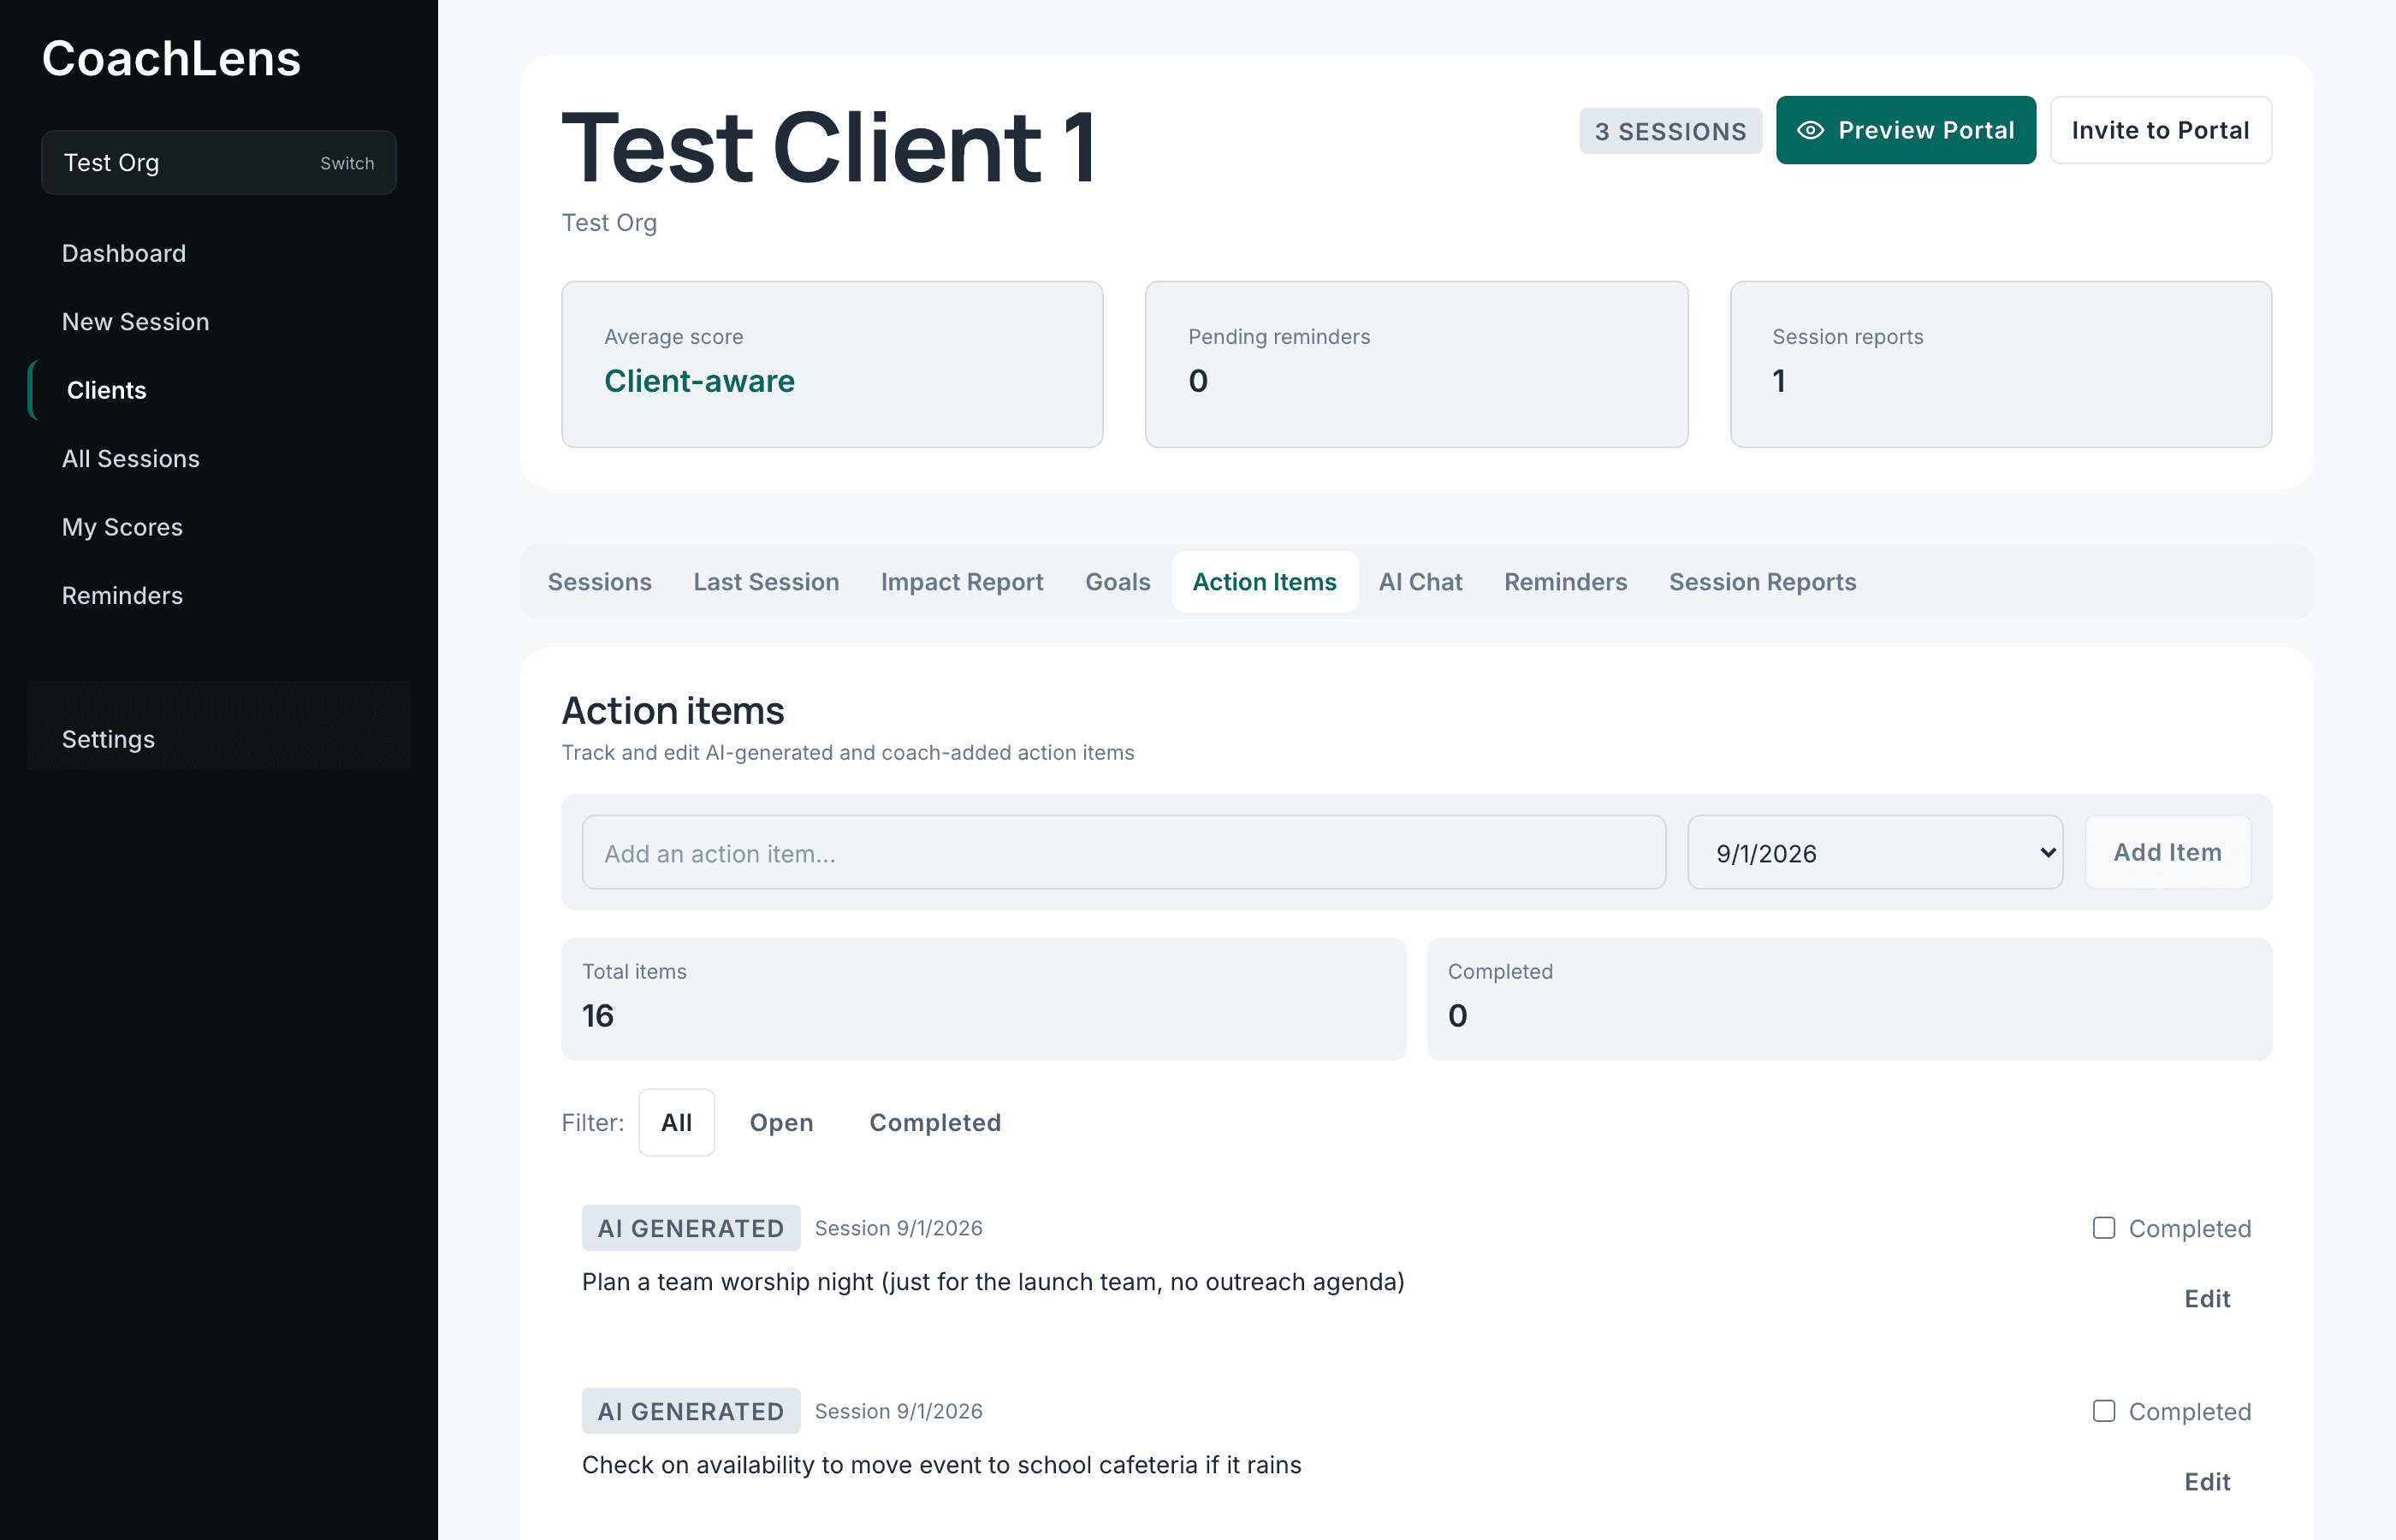Click the Session reports count card
This screenshot has height=1540, width=2396.
[2001, 364]
